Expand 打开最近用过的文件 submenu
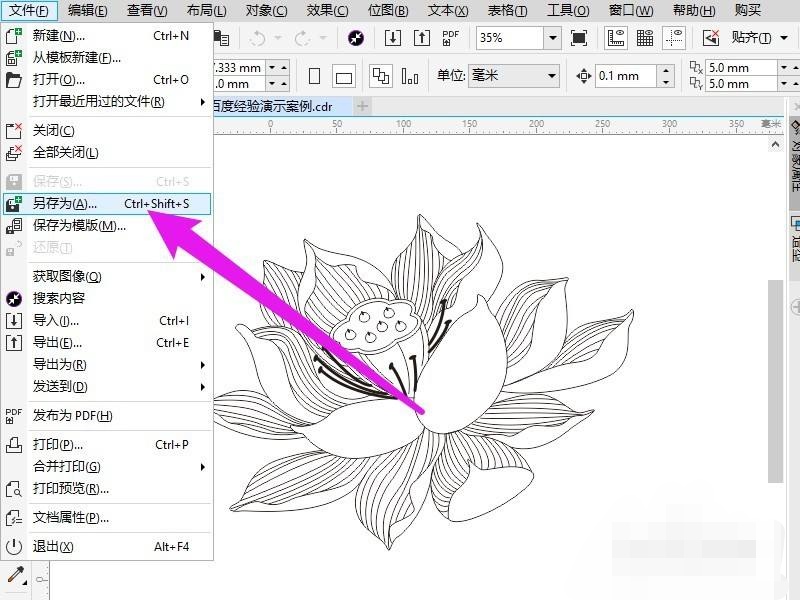 [203, 102]
